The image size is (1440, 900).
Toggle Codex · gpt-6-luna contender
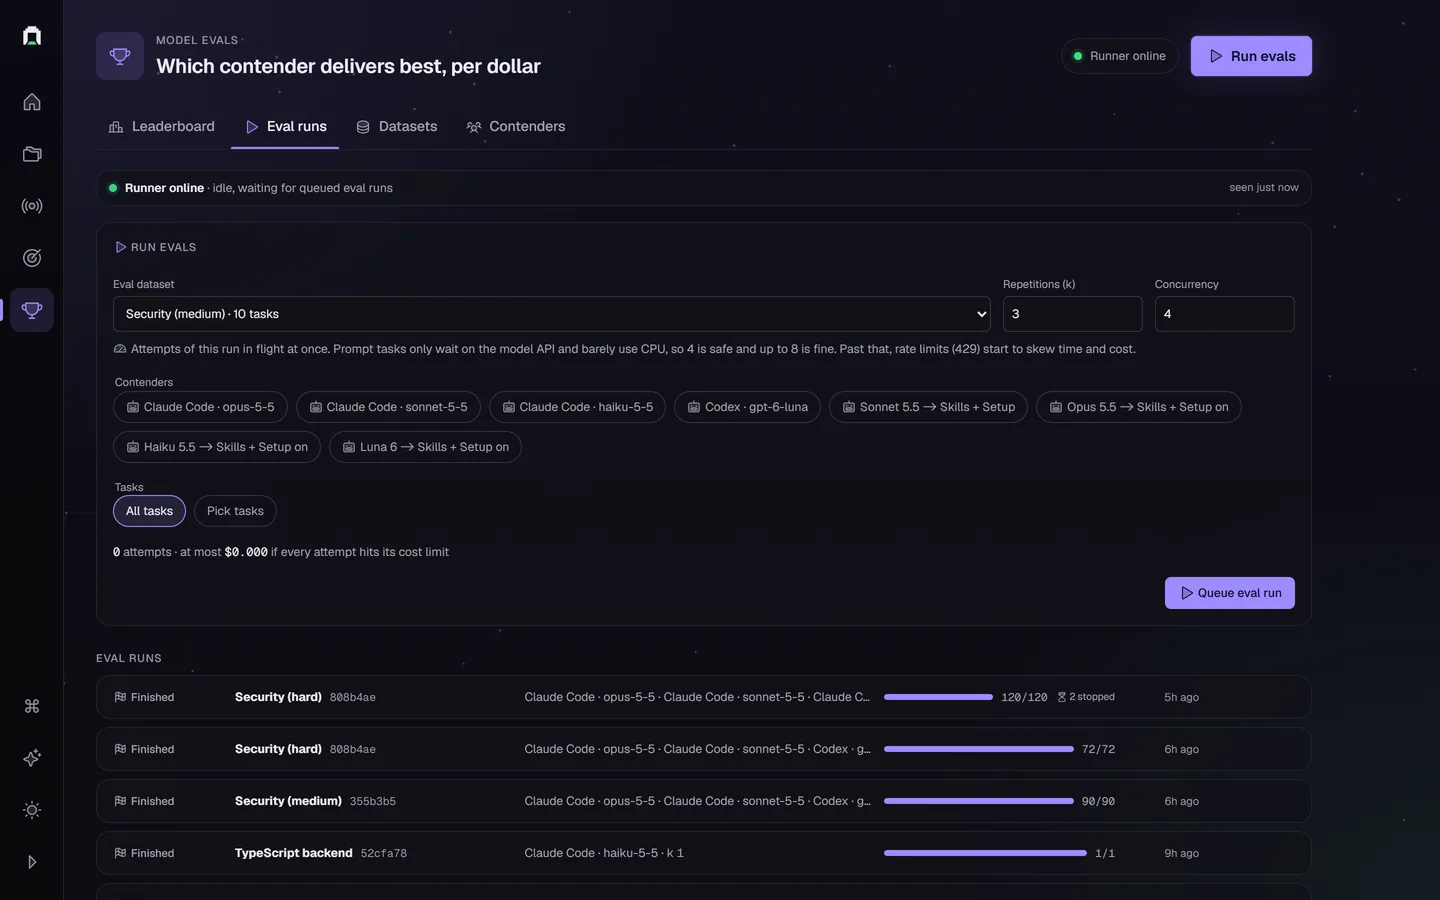click(x=747, y=407)
